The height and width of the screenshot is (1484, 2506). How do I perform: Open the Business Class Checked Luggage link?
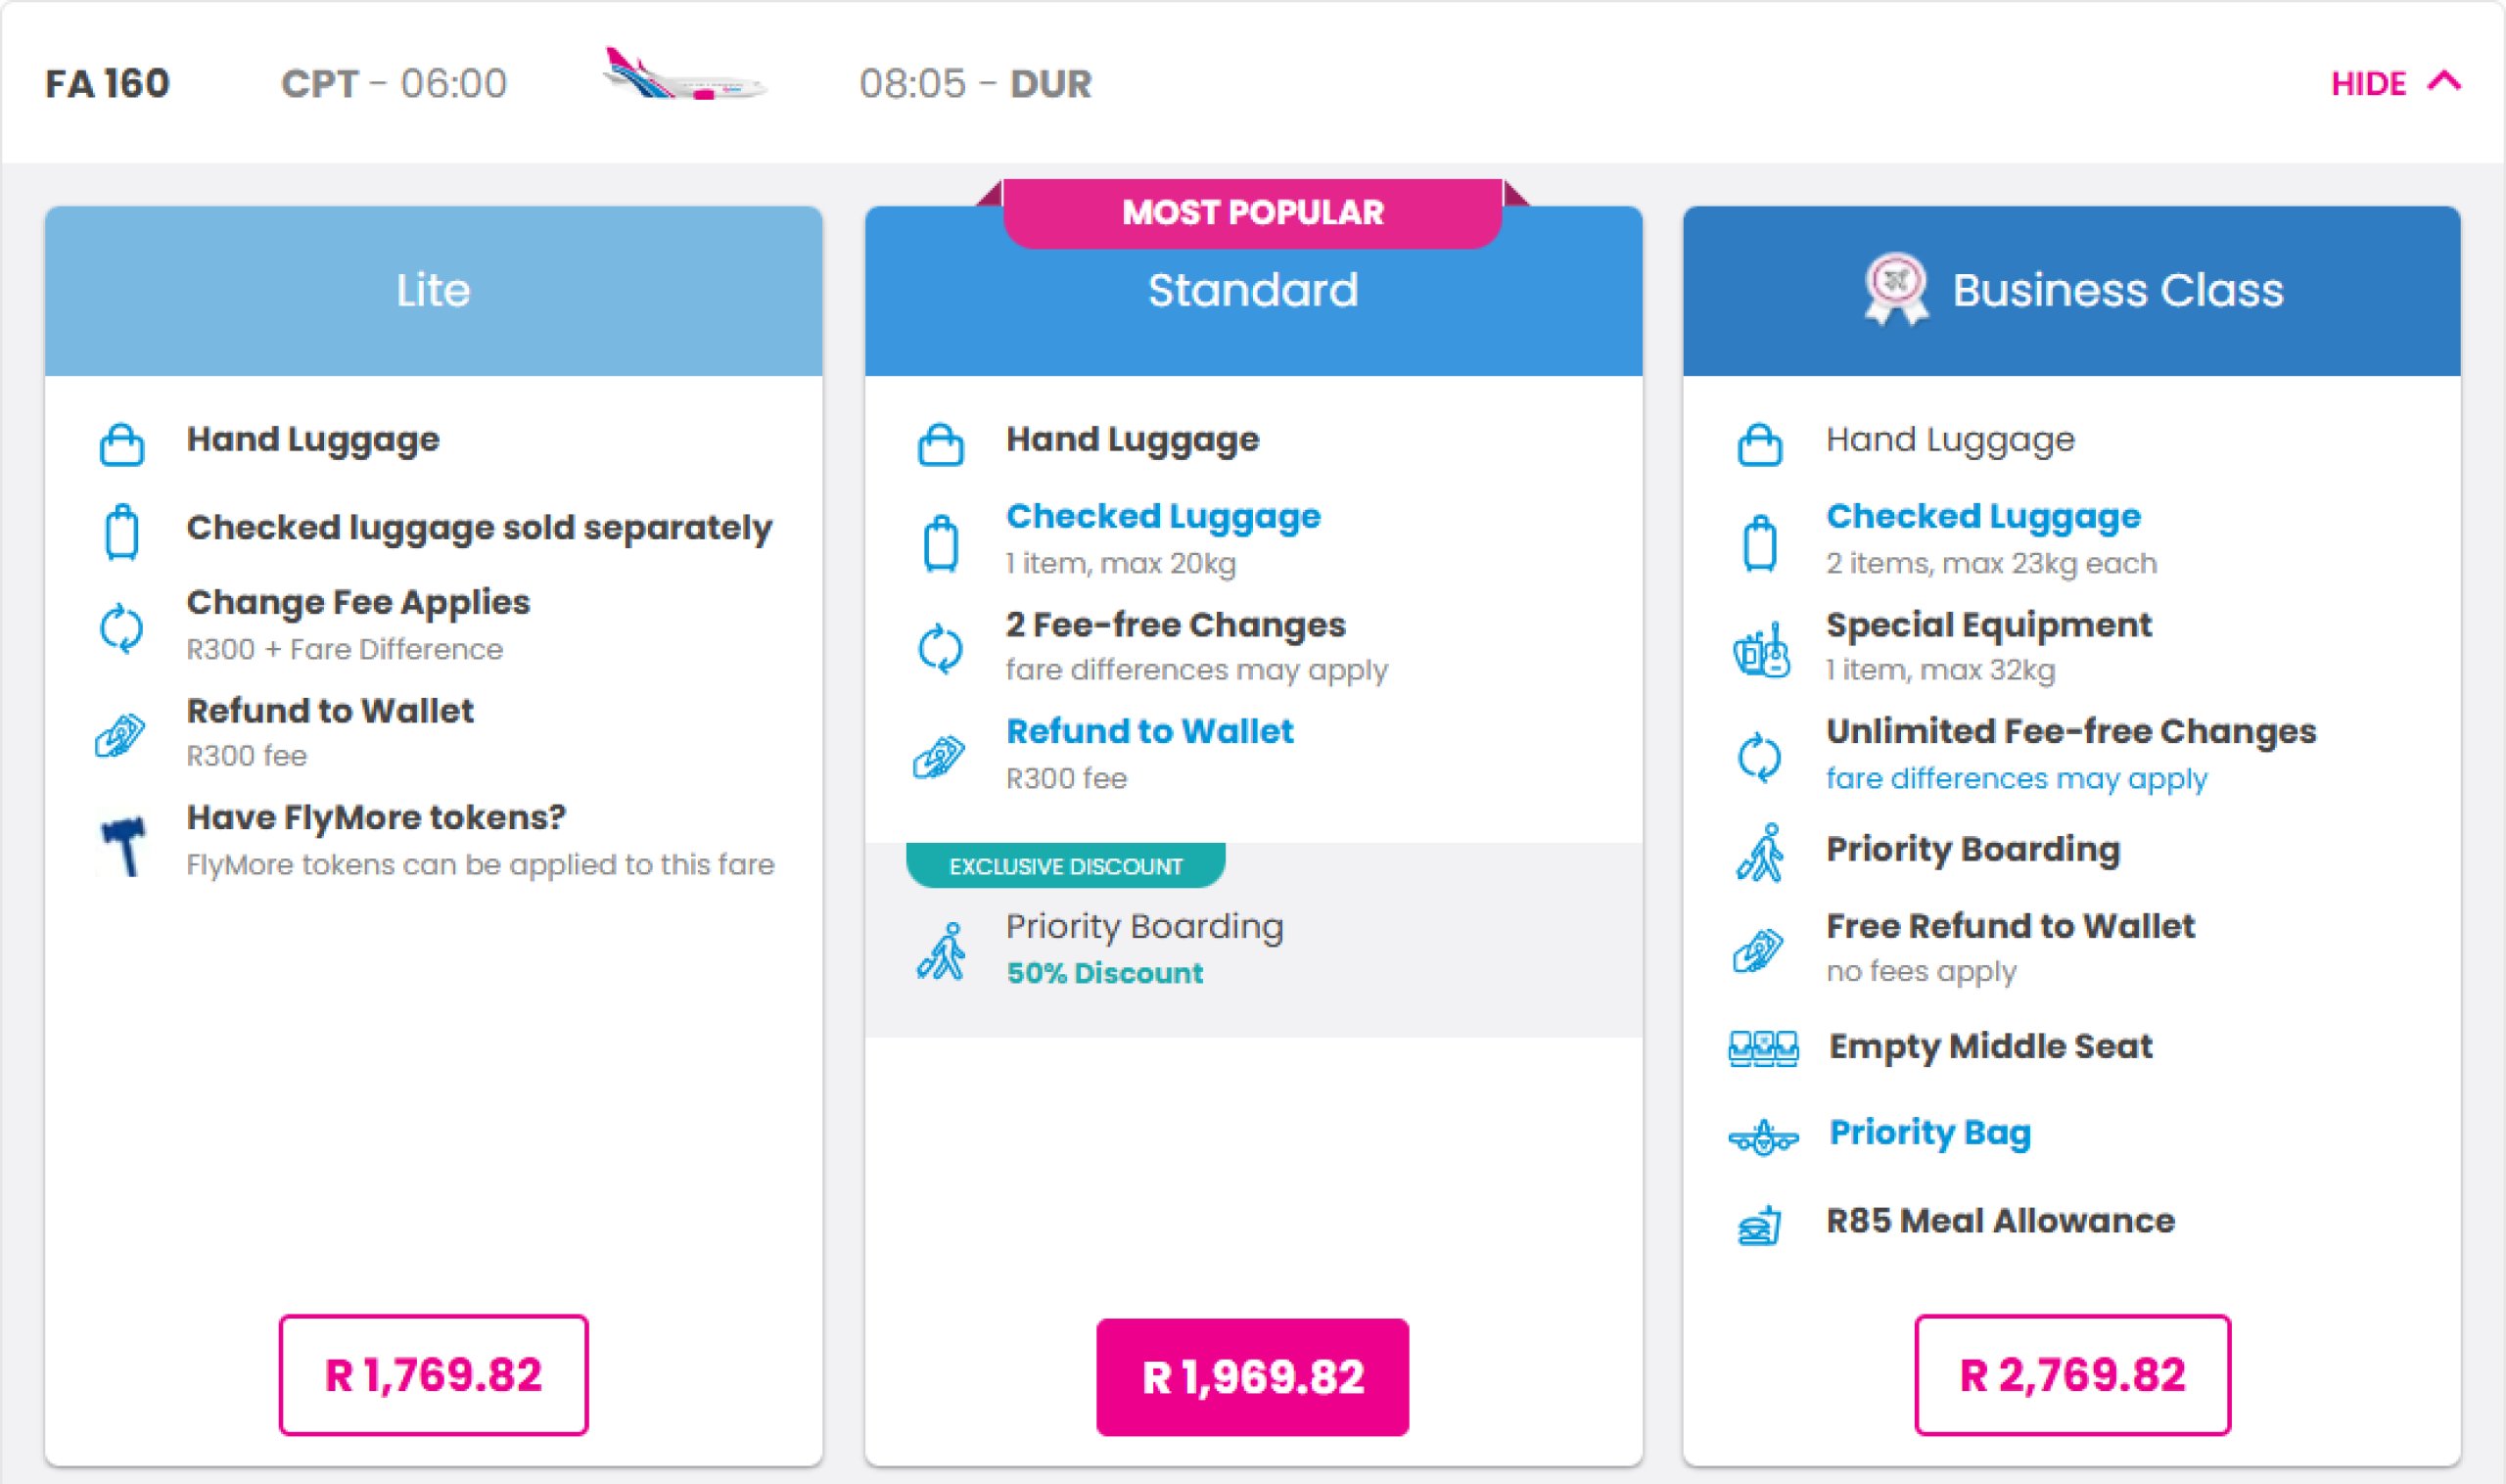1982,516
